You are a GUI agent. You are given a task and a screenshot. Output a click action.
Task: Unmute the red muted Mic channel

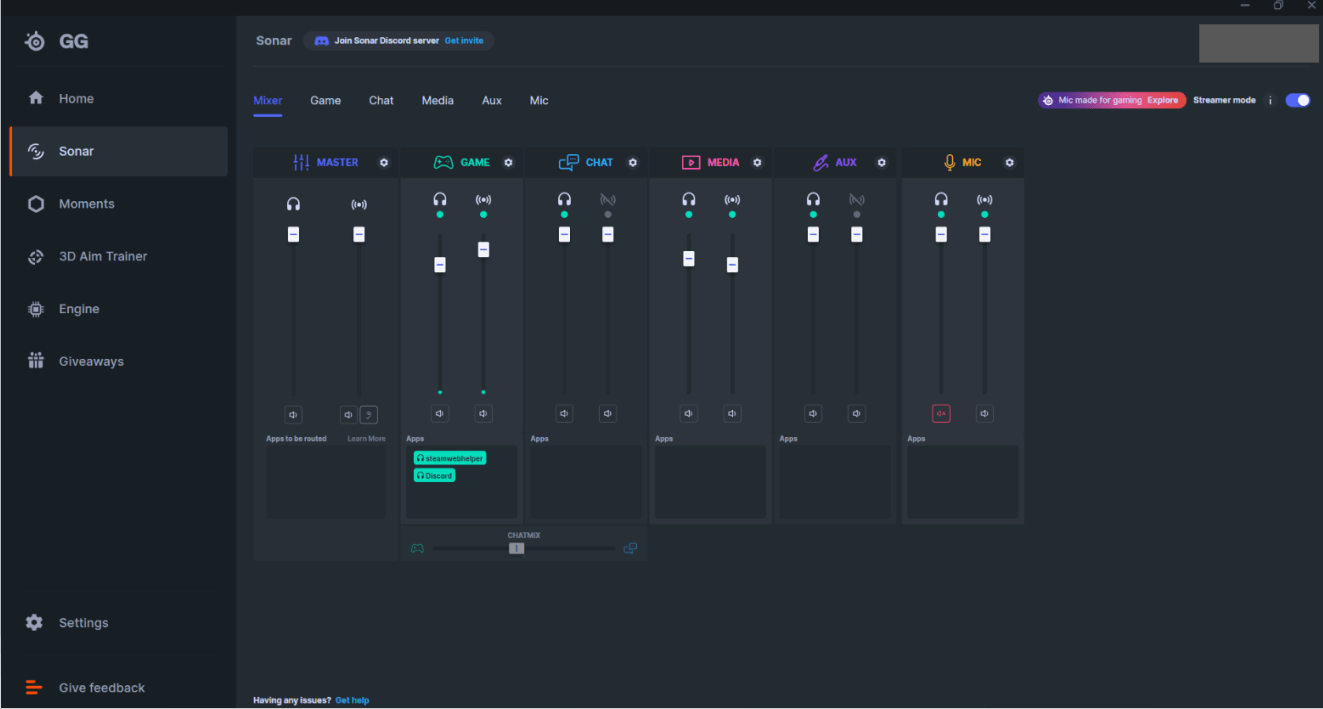point(940,413)
